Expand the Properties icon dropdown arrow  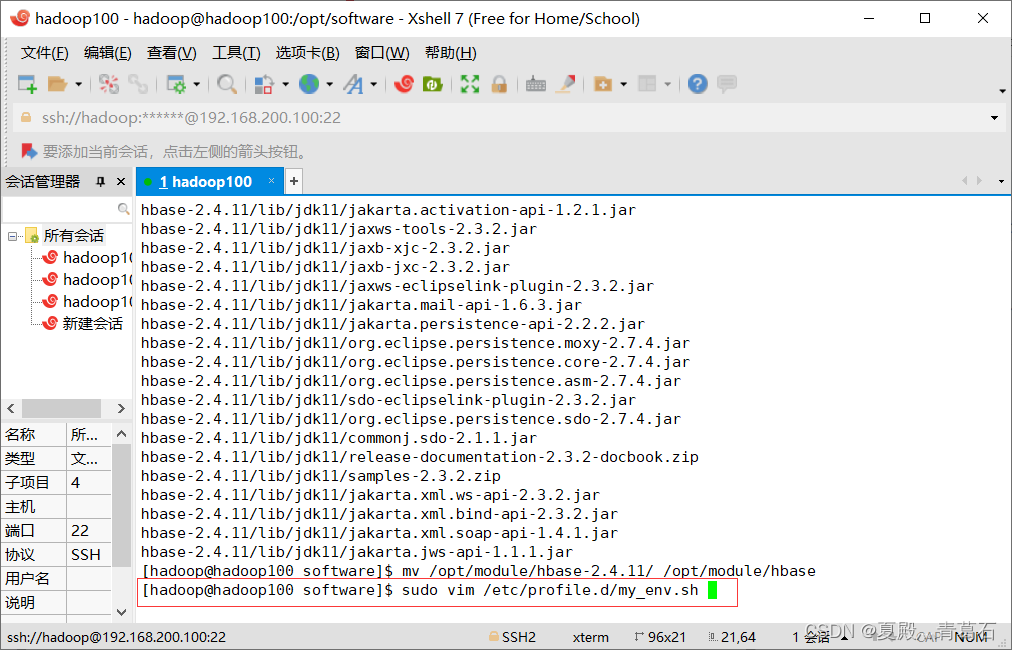pos(196,84)
